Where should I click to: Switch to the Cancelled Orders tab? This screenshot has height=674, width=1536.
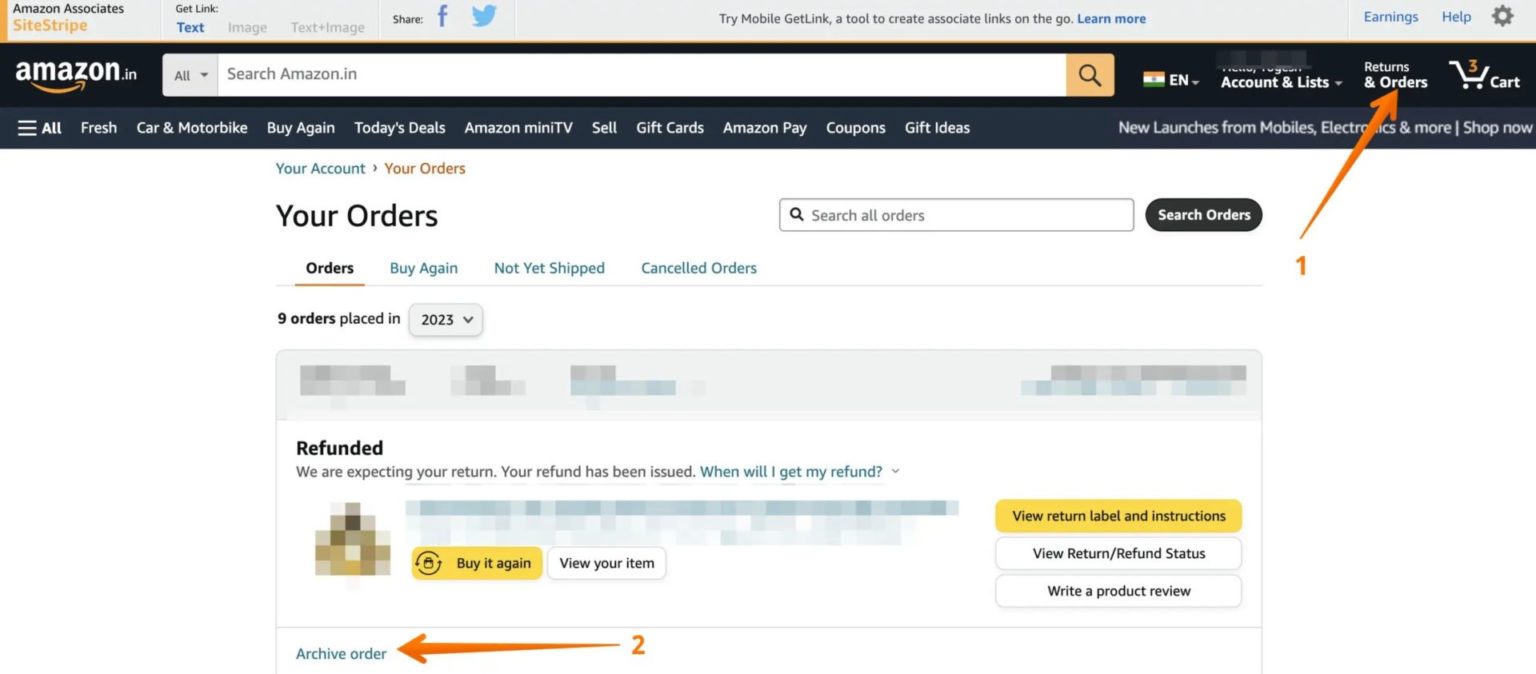click(x=698, y=267)
